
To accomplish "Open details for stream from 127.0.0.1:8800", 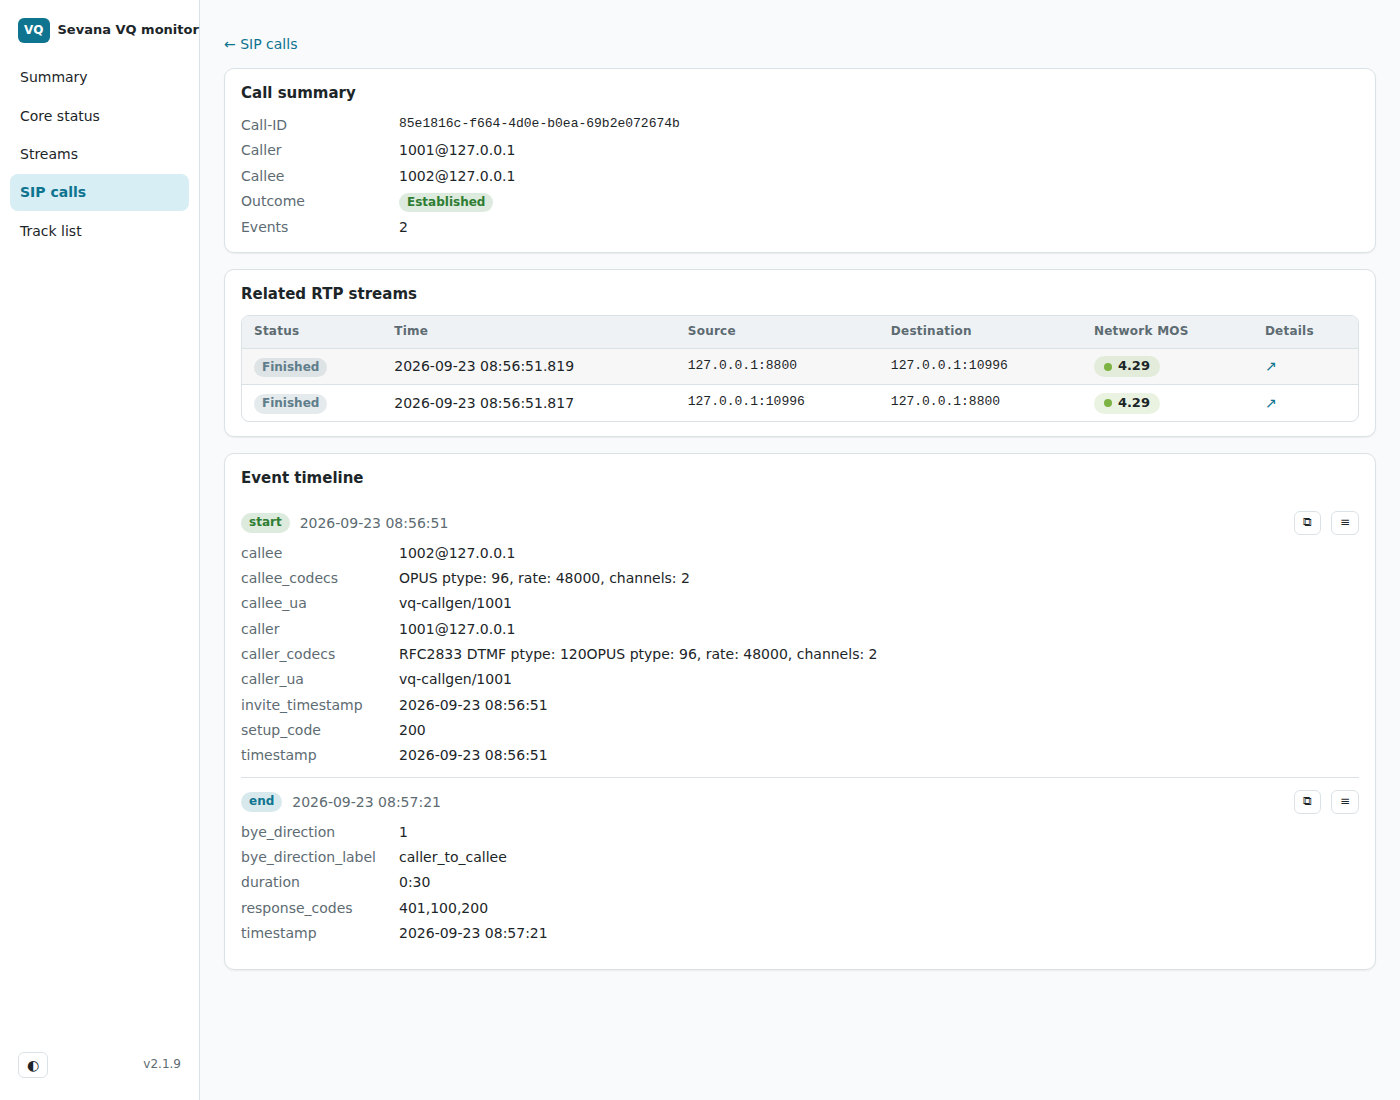I will (x=1271, y=367).
